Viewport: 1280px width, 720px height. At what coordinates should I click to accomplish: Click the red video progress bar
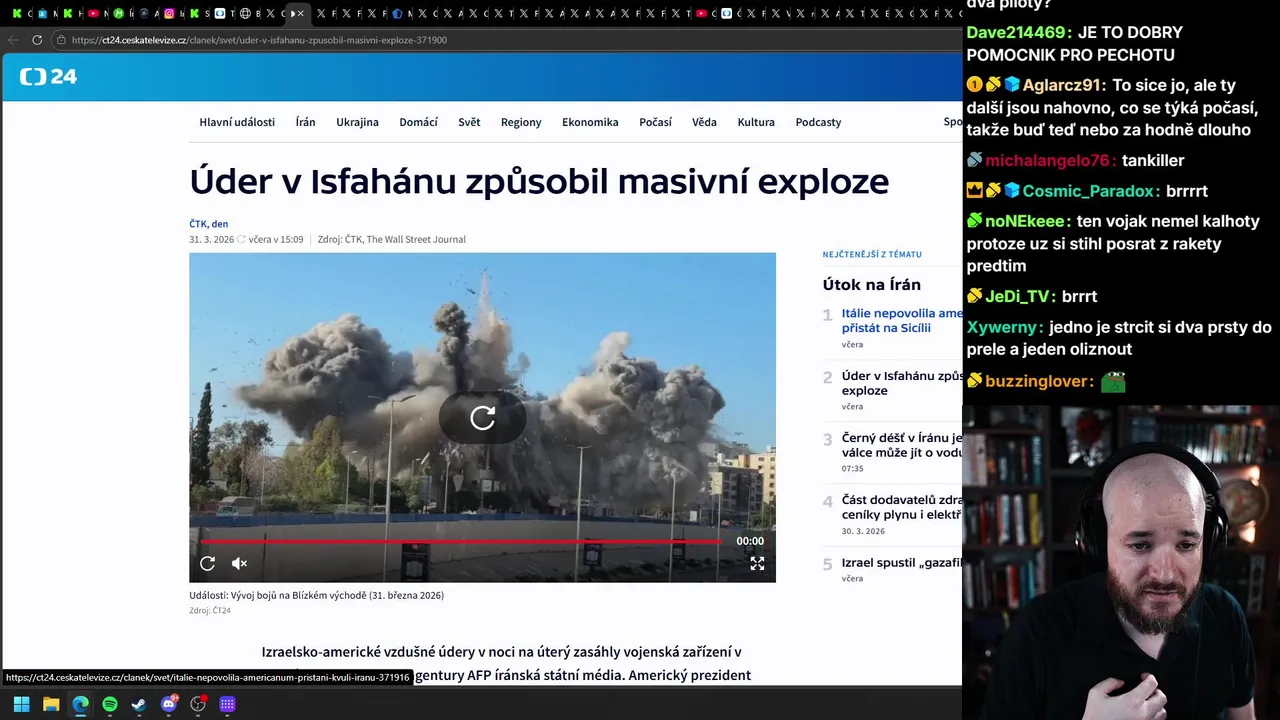click(460, 541)
